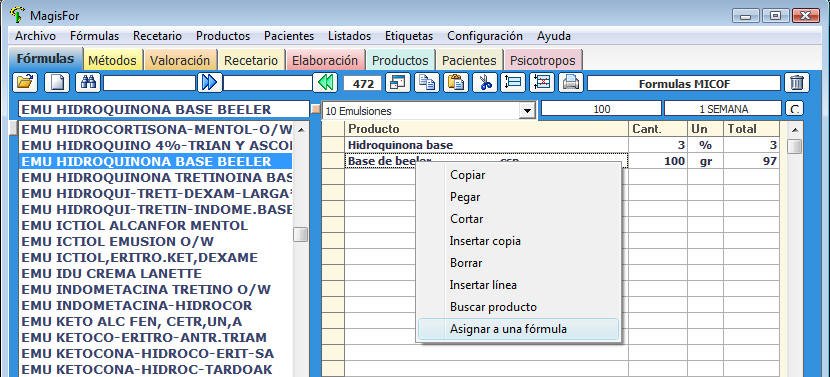Screen dimensions: 830x377
Task: Create a new formula with blank page icon
Action: coord(57,83)
